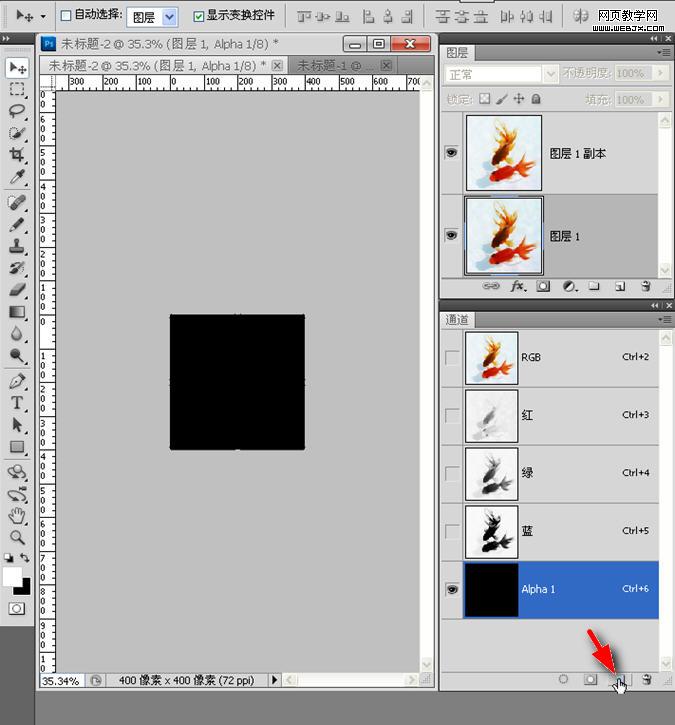675x725 pixels.
Task: Switch to 未标题-1 document tab
Action: tap(343, 66)
